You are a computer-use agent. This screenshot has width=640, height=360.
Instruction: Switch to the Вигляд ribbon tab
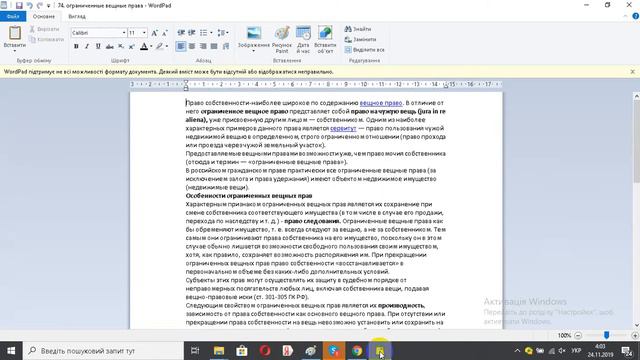point(77,16)
